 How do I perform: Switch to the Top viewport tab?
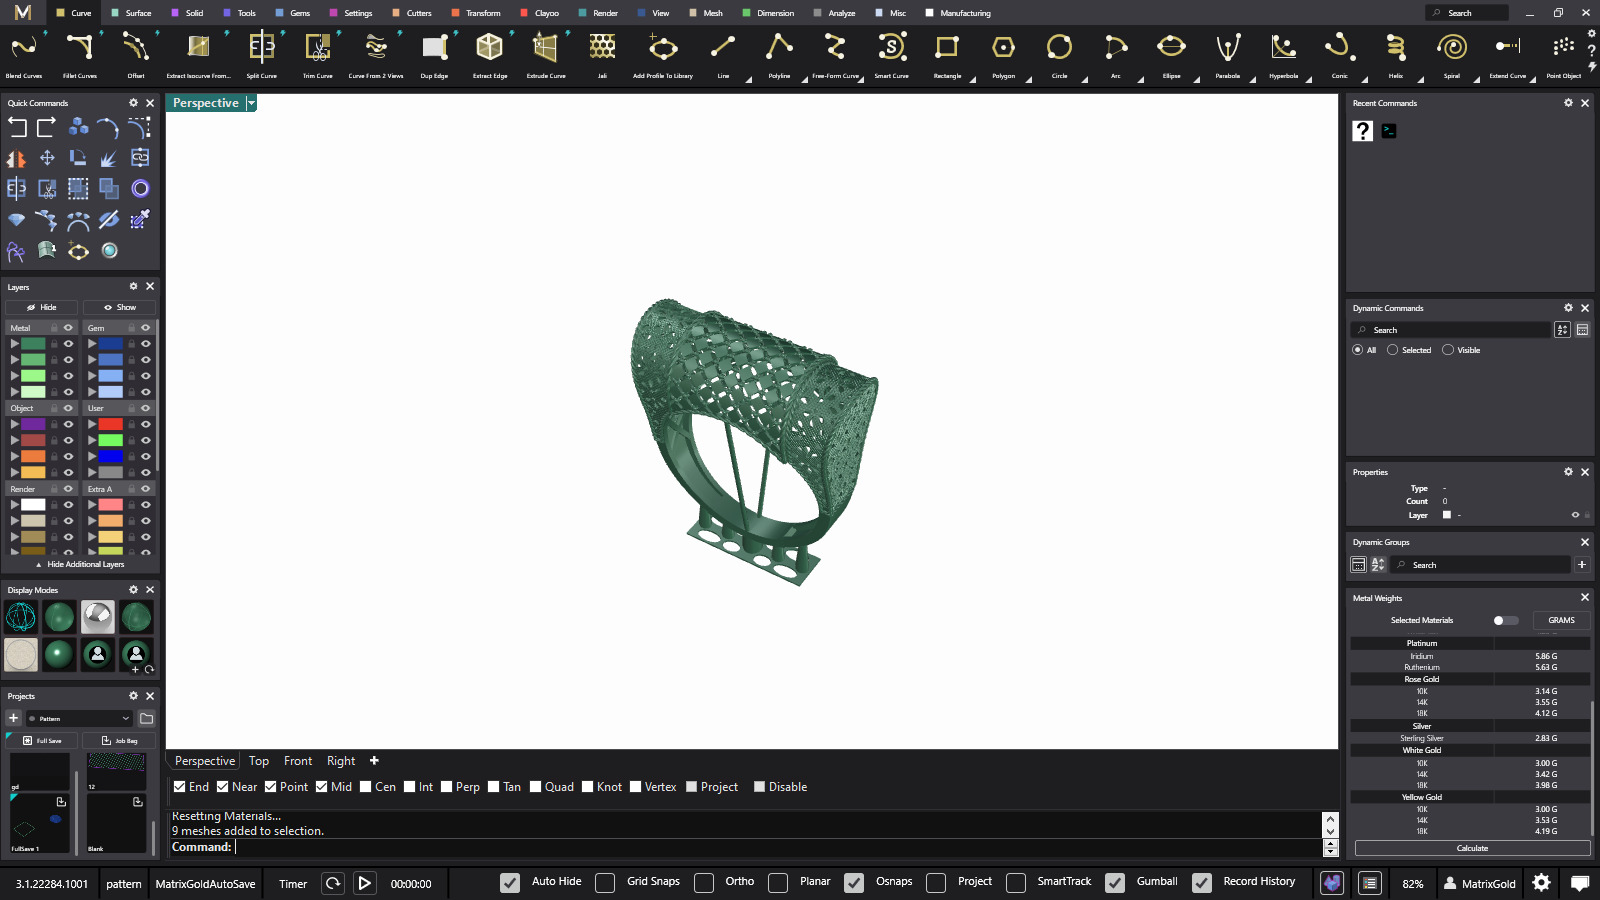click(259, 761)
